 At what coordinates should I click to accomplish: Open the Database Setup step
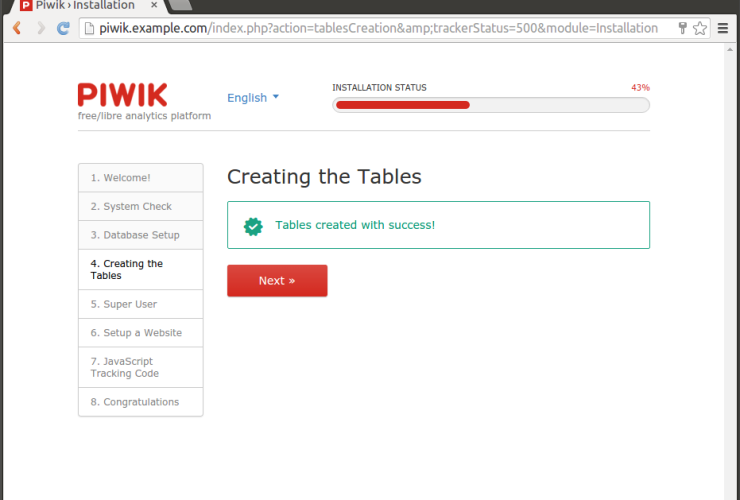(135, 235)
